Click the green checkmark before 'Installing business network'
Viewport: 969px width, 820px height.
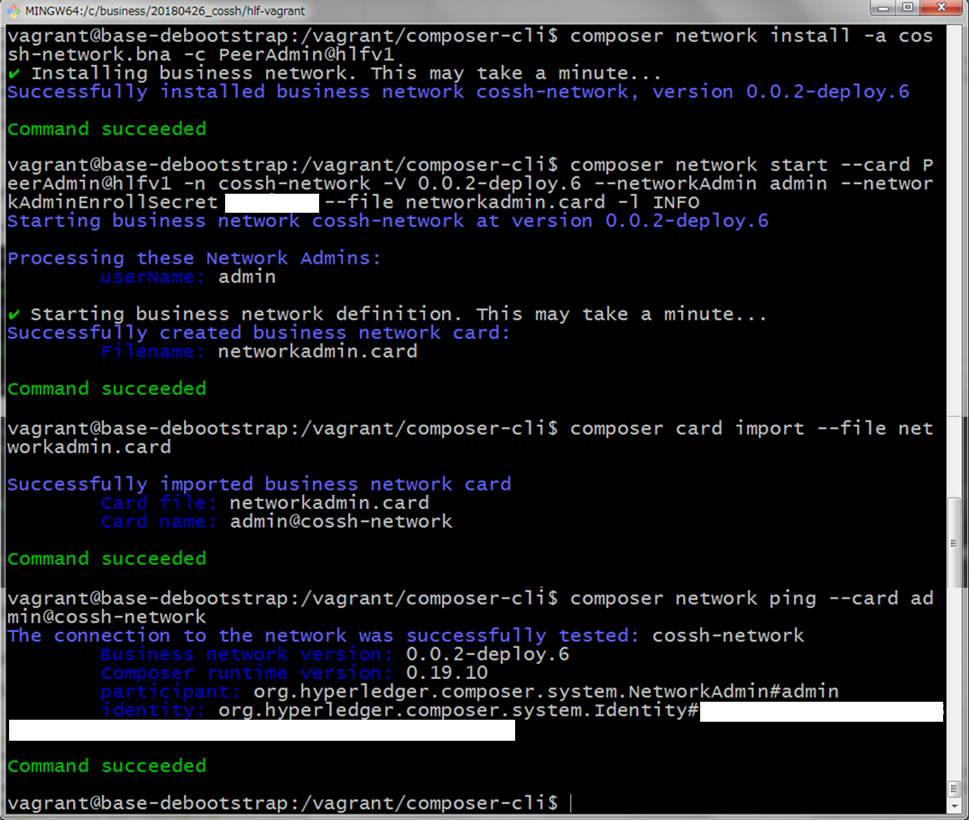(x=14, y=74)
